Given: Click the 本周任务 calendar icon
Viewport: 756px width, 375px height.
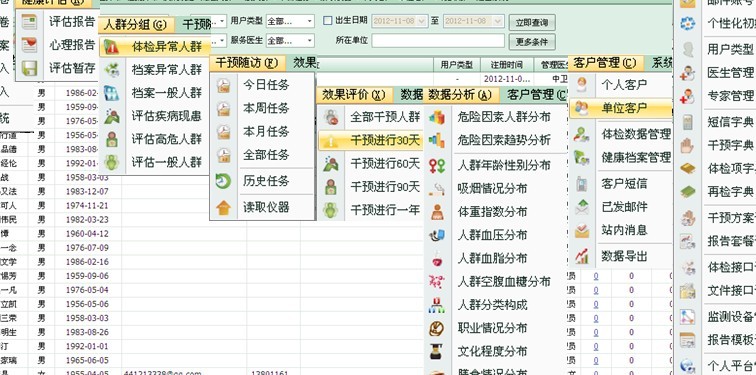Looking at the screenshot, I should (223, 109).
